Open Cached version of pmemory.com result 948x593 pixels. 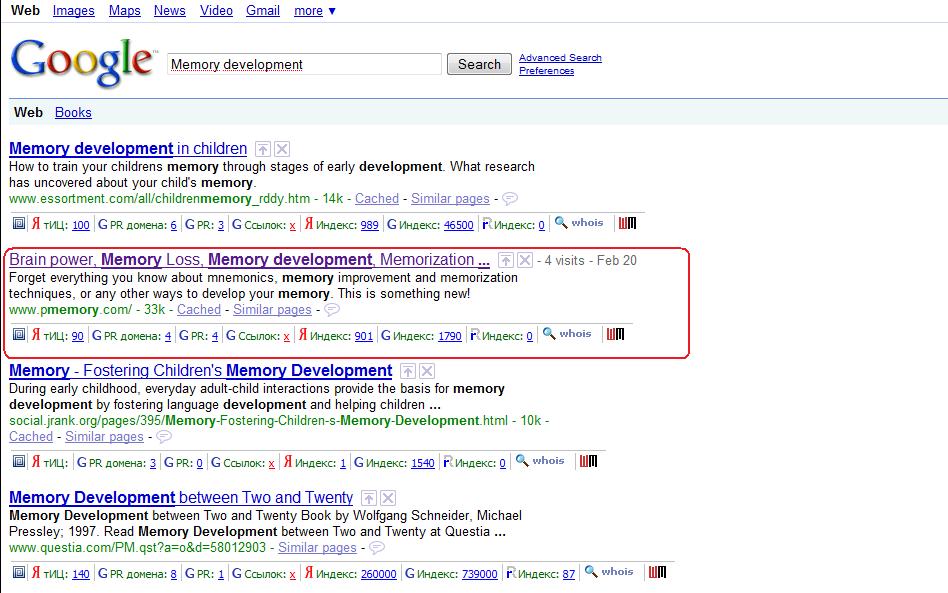[x=199, y=309]
